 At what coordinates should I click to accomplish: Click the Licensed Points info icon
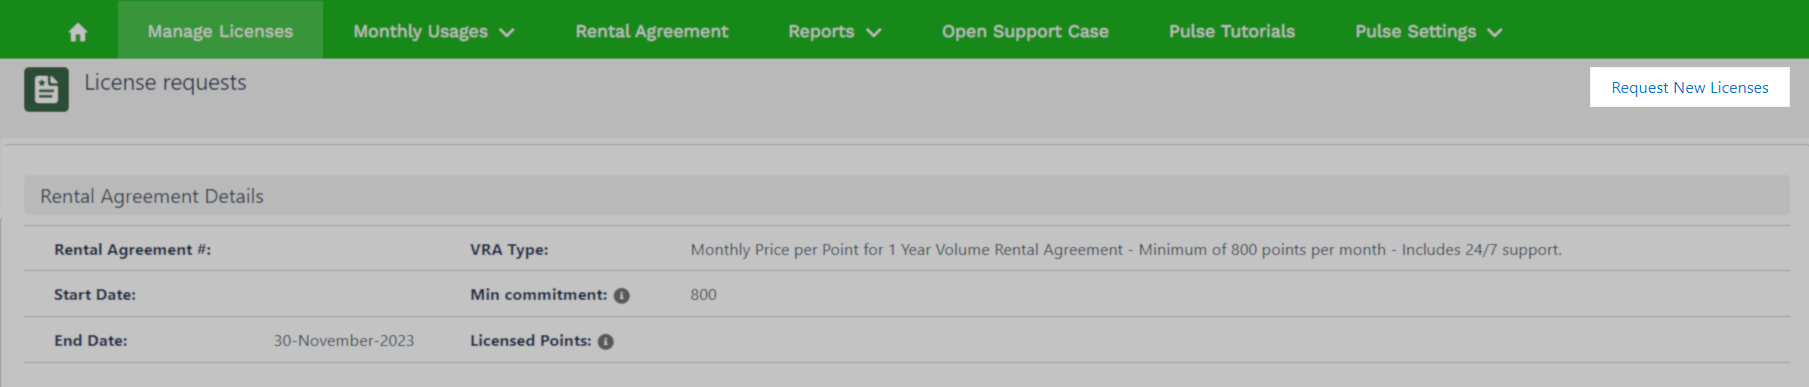[x=606, y=342]
